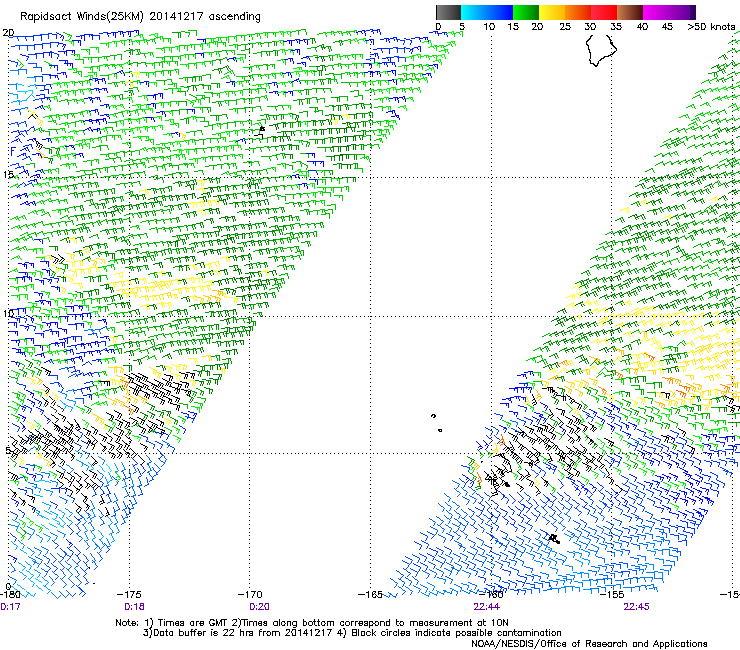The height and width of the screenshot is (650, 740).
Task: Click the cyan 5-10 knots legend segment
Action: [474, 12]
